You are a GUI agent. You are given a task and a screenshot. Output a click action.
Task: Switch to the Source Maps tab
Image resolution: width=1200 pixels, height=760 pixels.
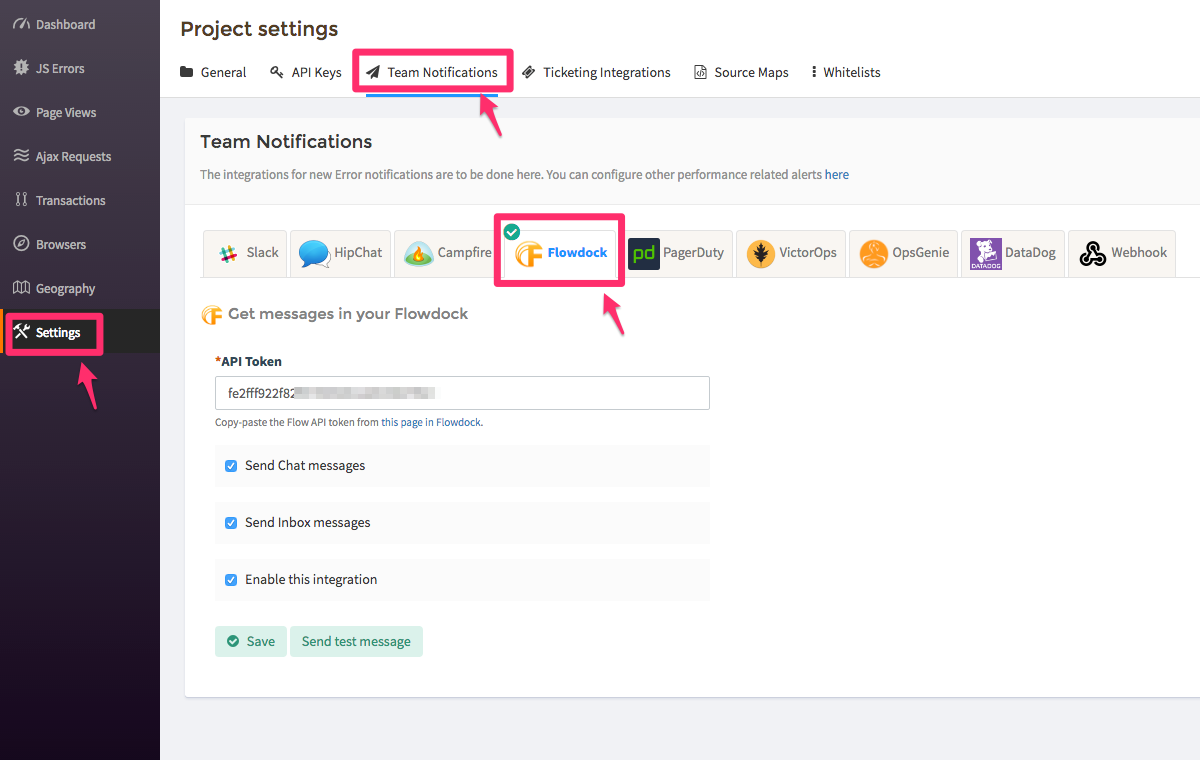(741, 72)
